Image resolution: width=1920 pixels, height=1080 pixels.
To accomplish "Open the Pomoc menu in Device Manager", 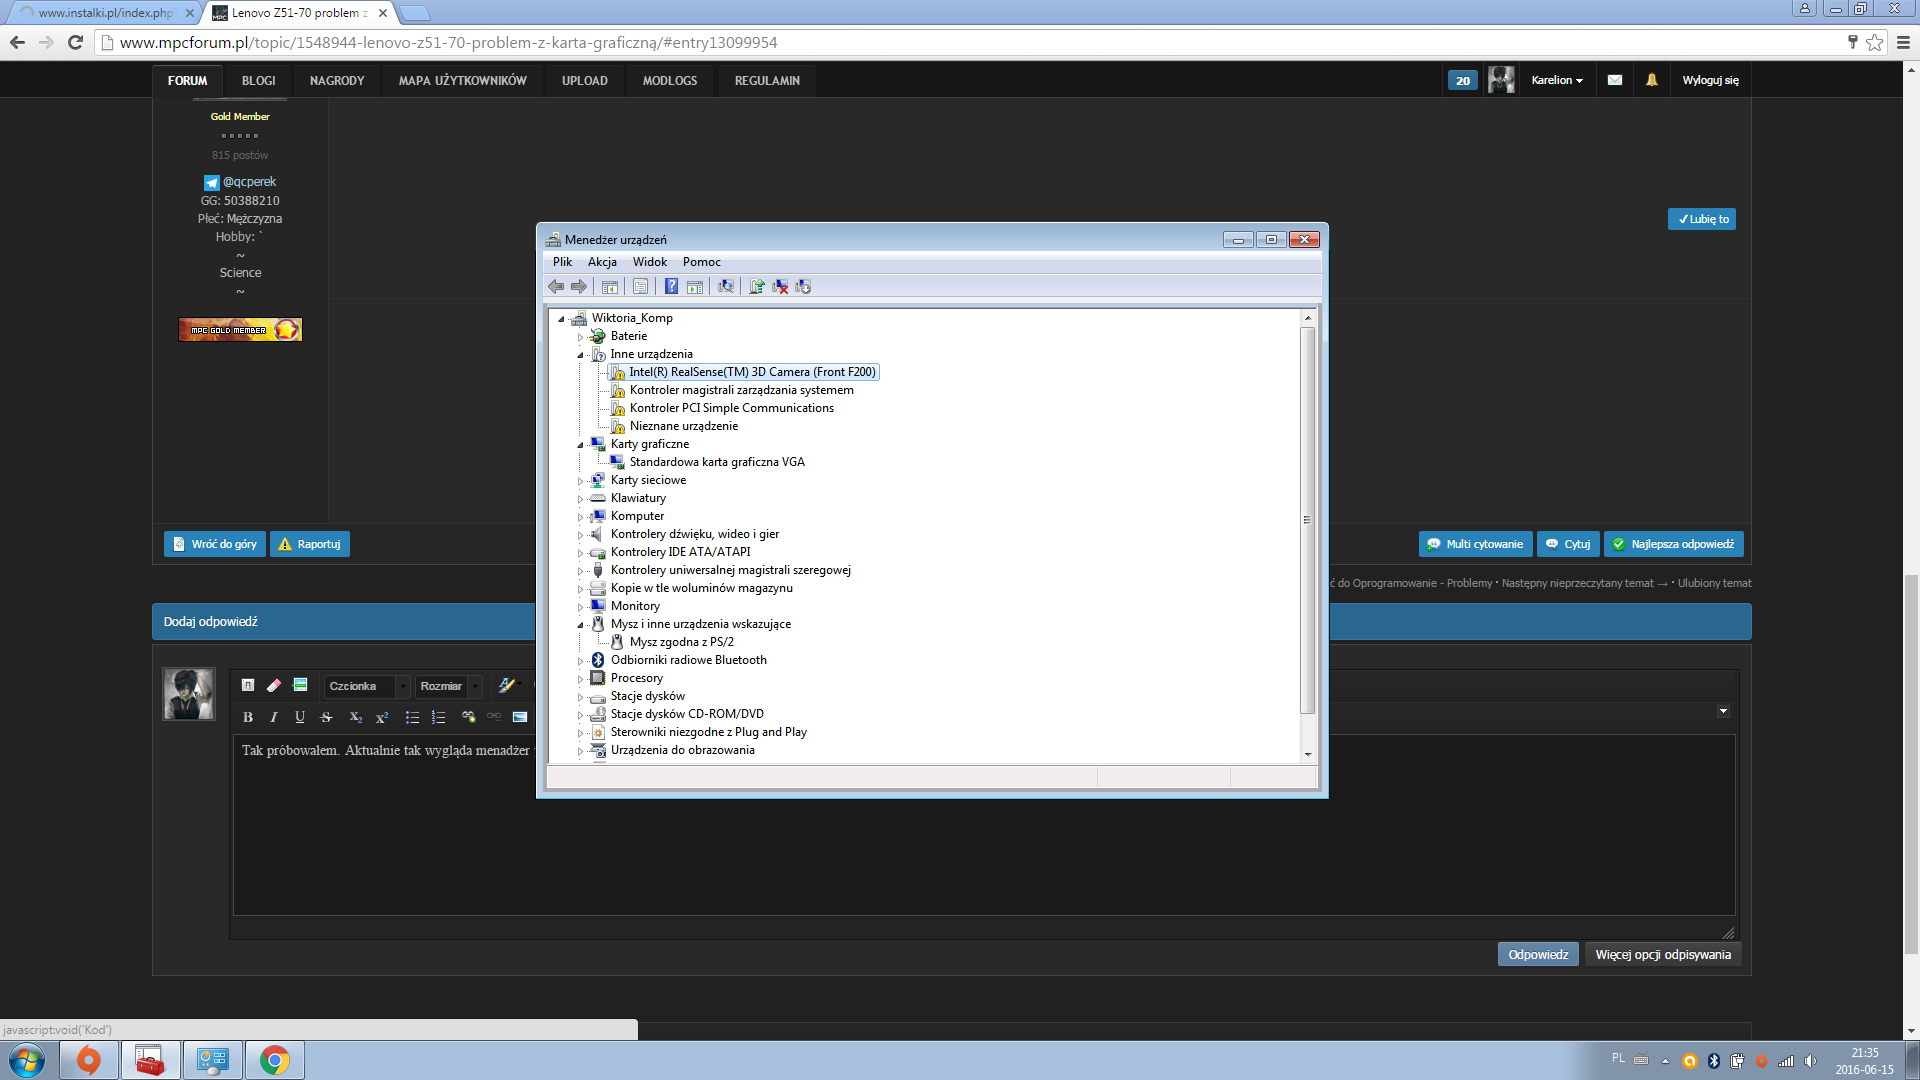I will [702, 262].
